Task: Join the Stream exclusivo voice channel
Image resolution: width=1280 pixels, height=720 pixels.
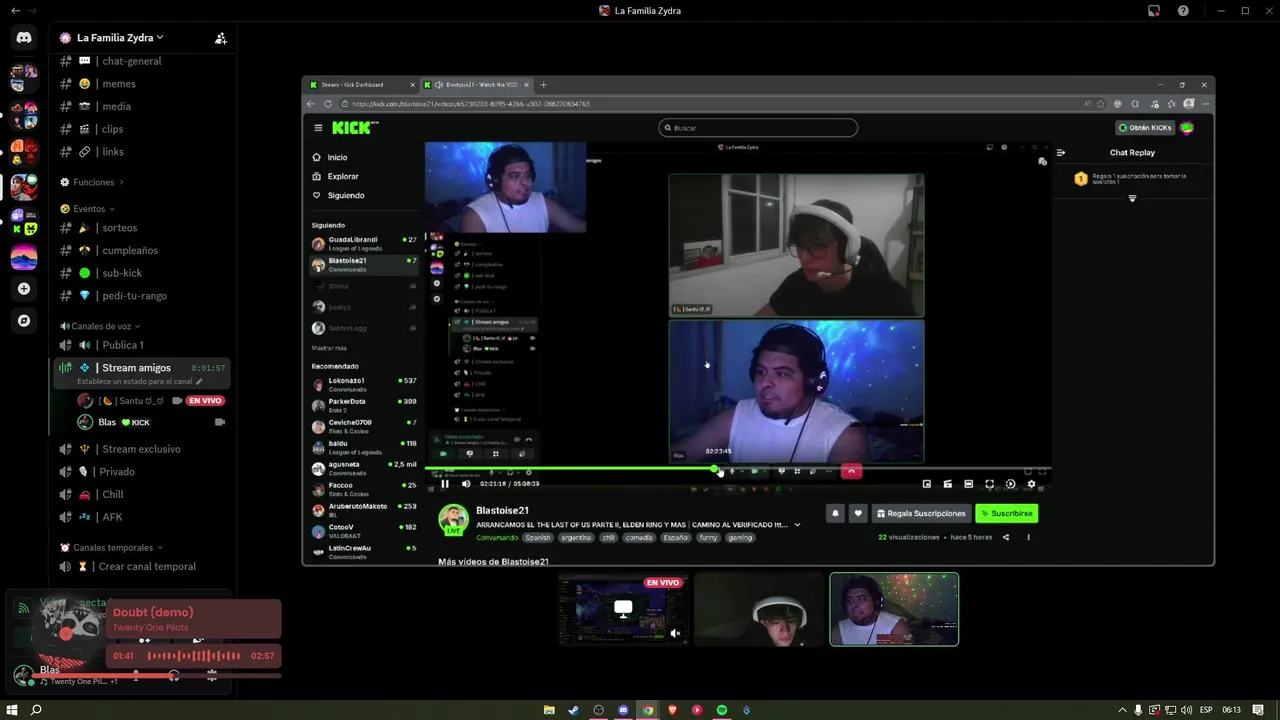Action: pos(140,449)
